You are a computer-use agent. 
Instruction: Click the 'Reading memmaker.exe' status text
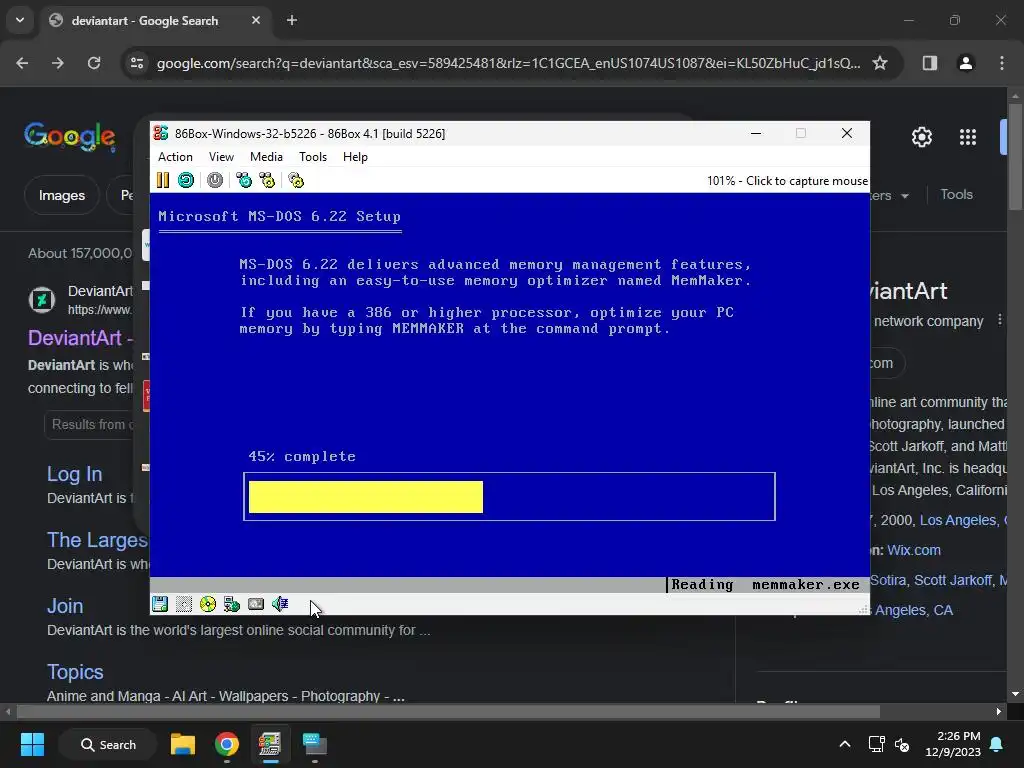[765, 584]
